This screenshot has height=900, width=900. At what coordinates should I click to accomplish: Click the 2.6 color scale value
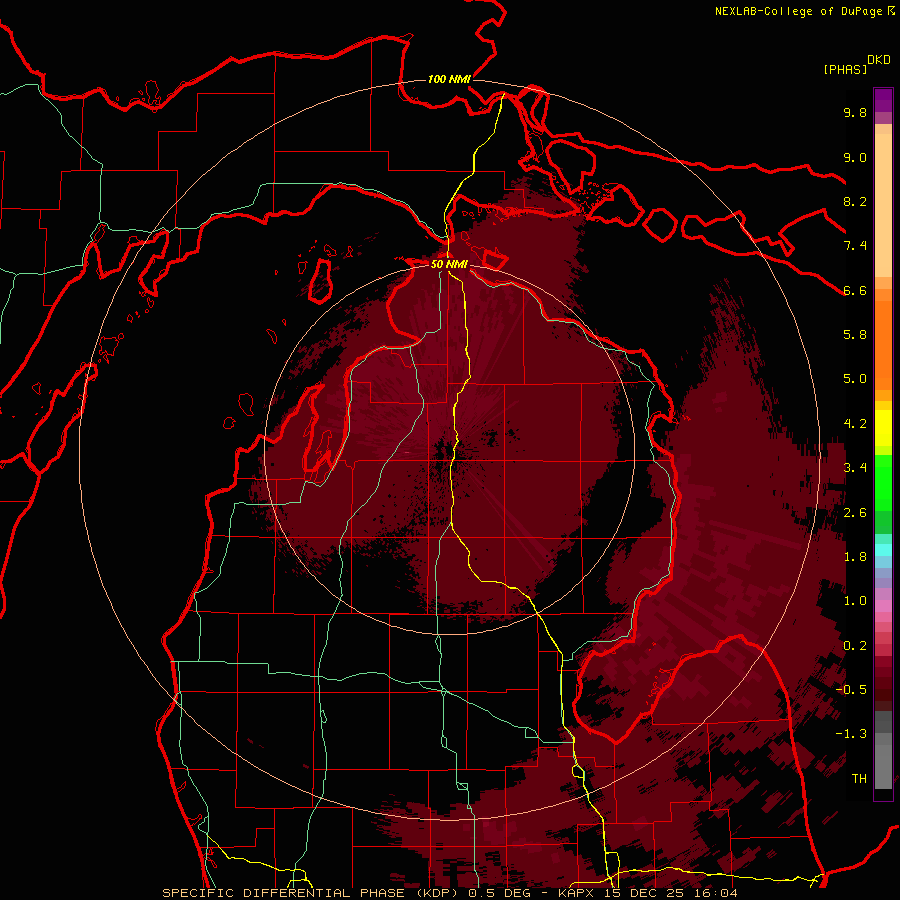click(x=855, y=513)
